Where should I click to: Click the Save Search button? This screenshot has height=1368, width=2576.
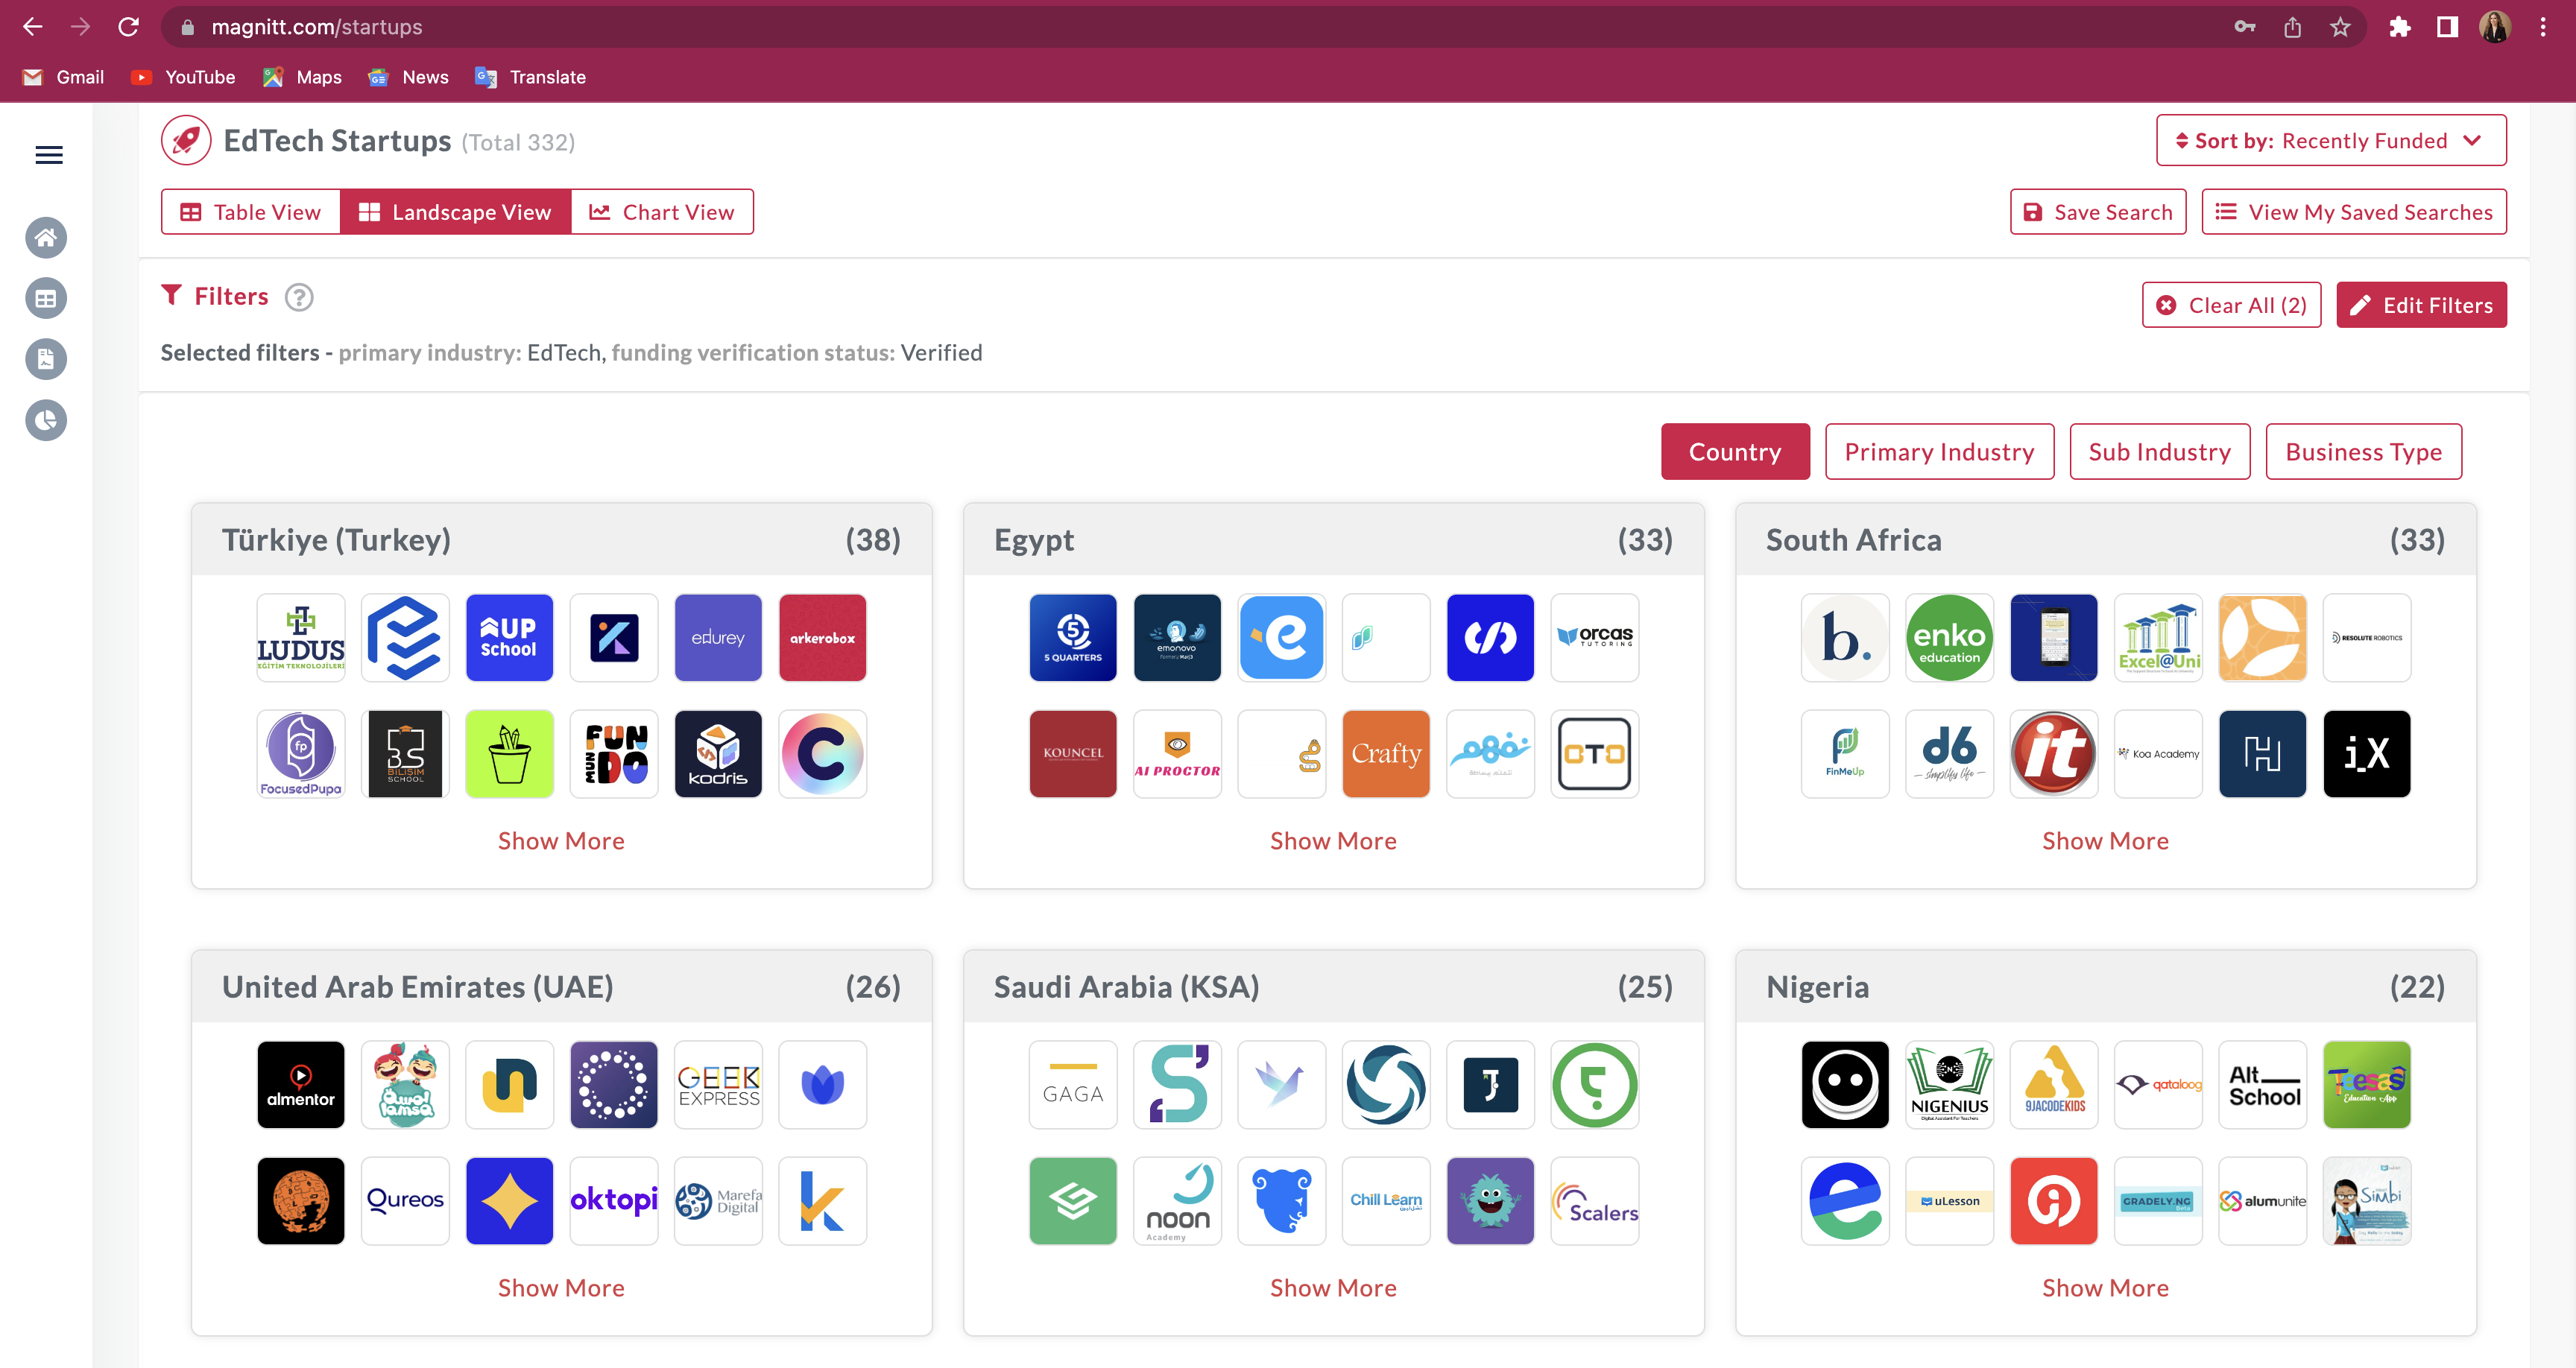click(x=2098, y=212)
